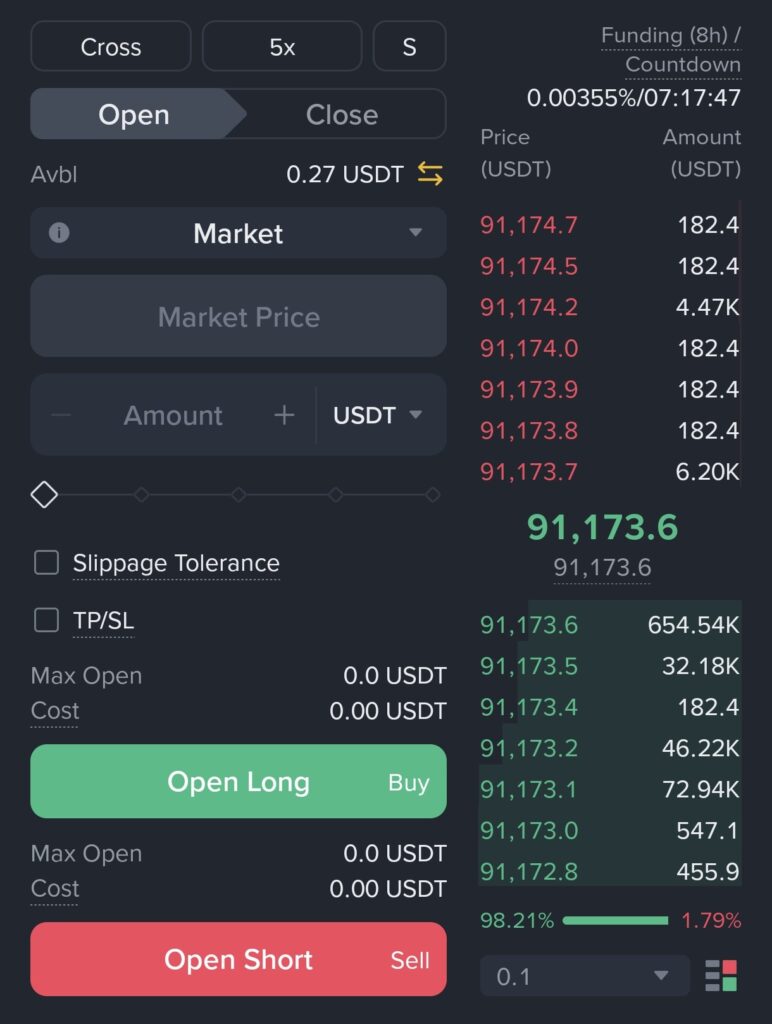The height and width of the screenshot is (1024, 772).
Task: Click the order book layout icon
Action: click(720, 975)
